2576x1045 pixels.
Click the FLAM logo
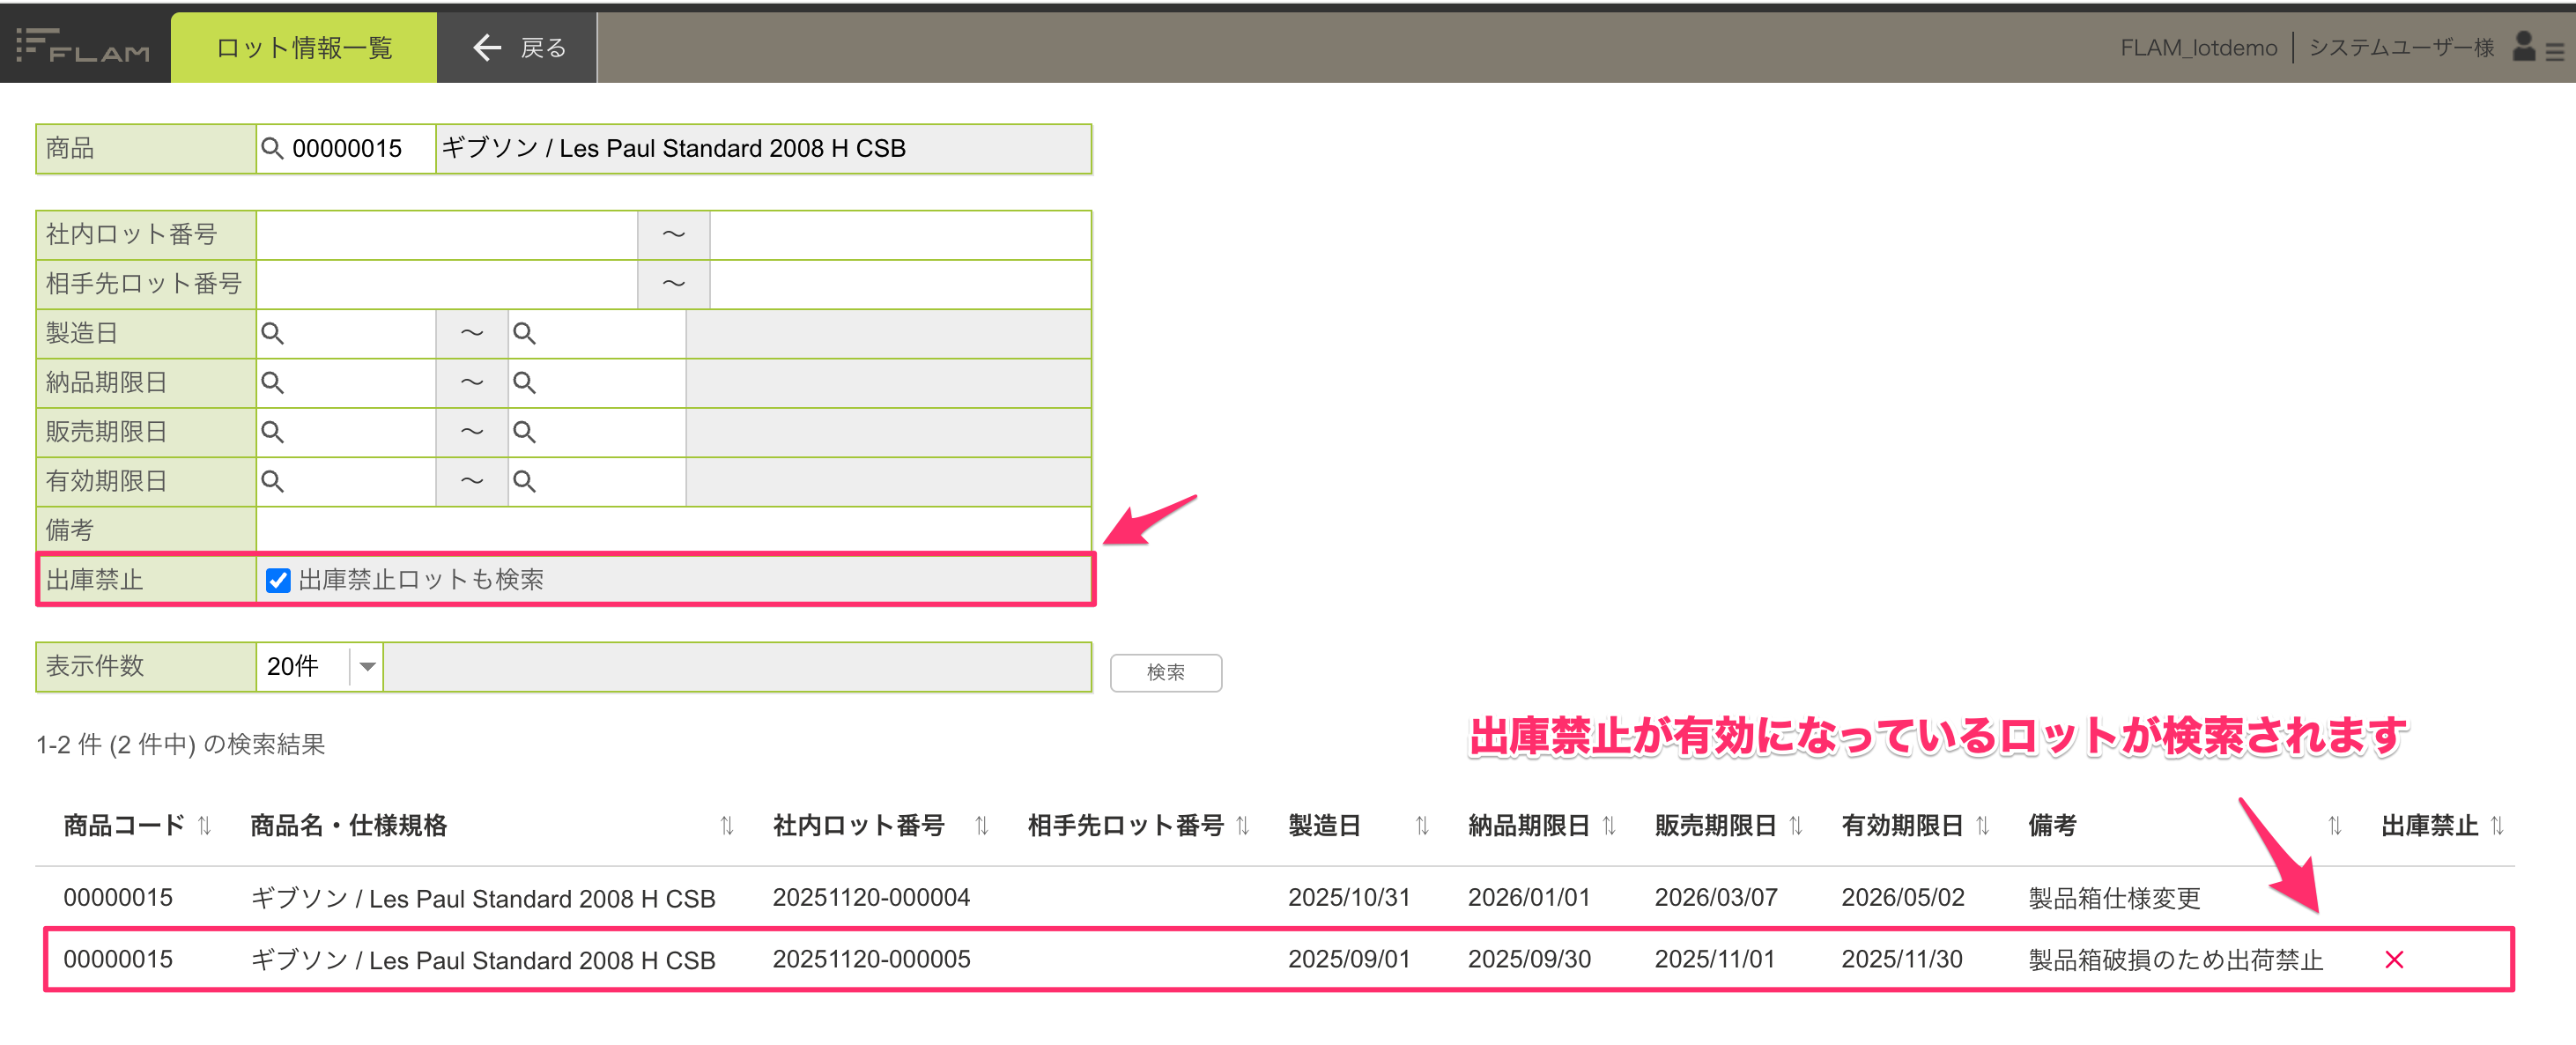point(83,47)
